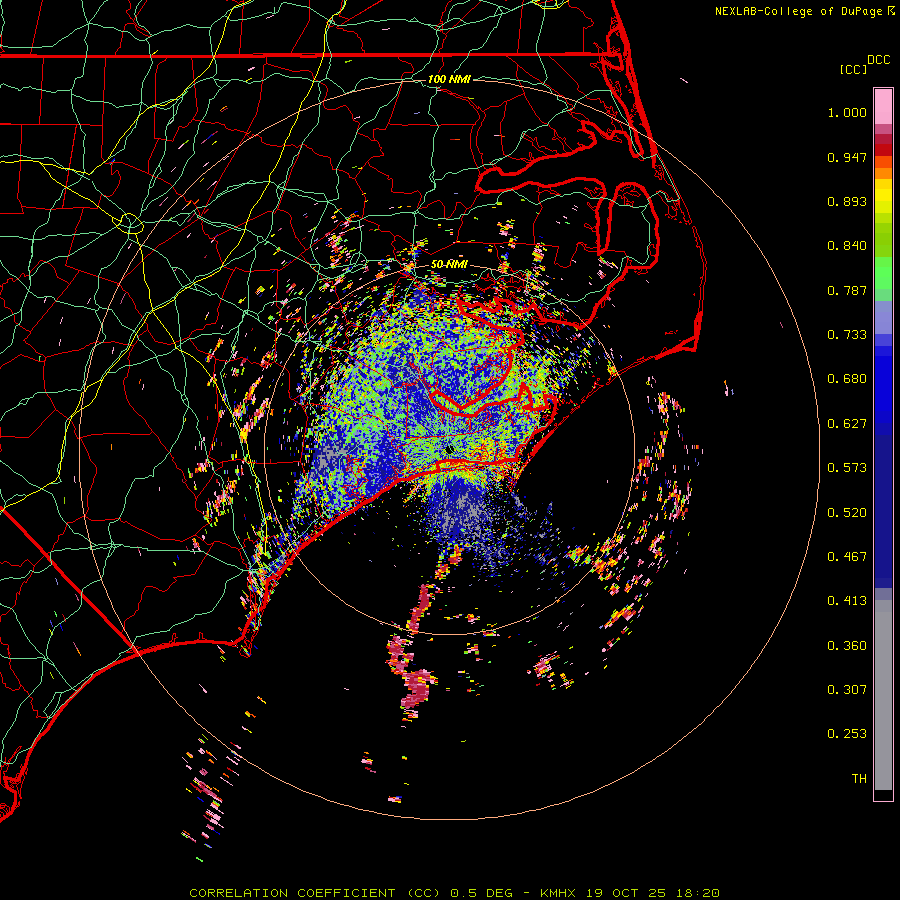
Task: Select the 0.573 scale value
Action: point(847,468)
